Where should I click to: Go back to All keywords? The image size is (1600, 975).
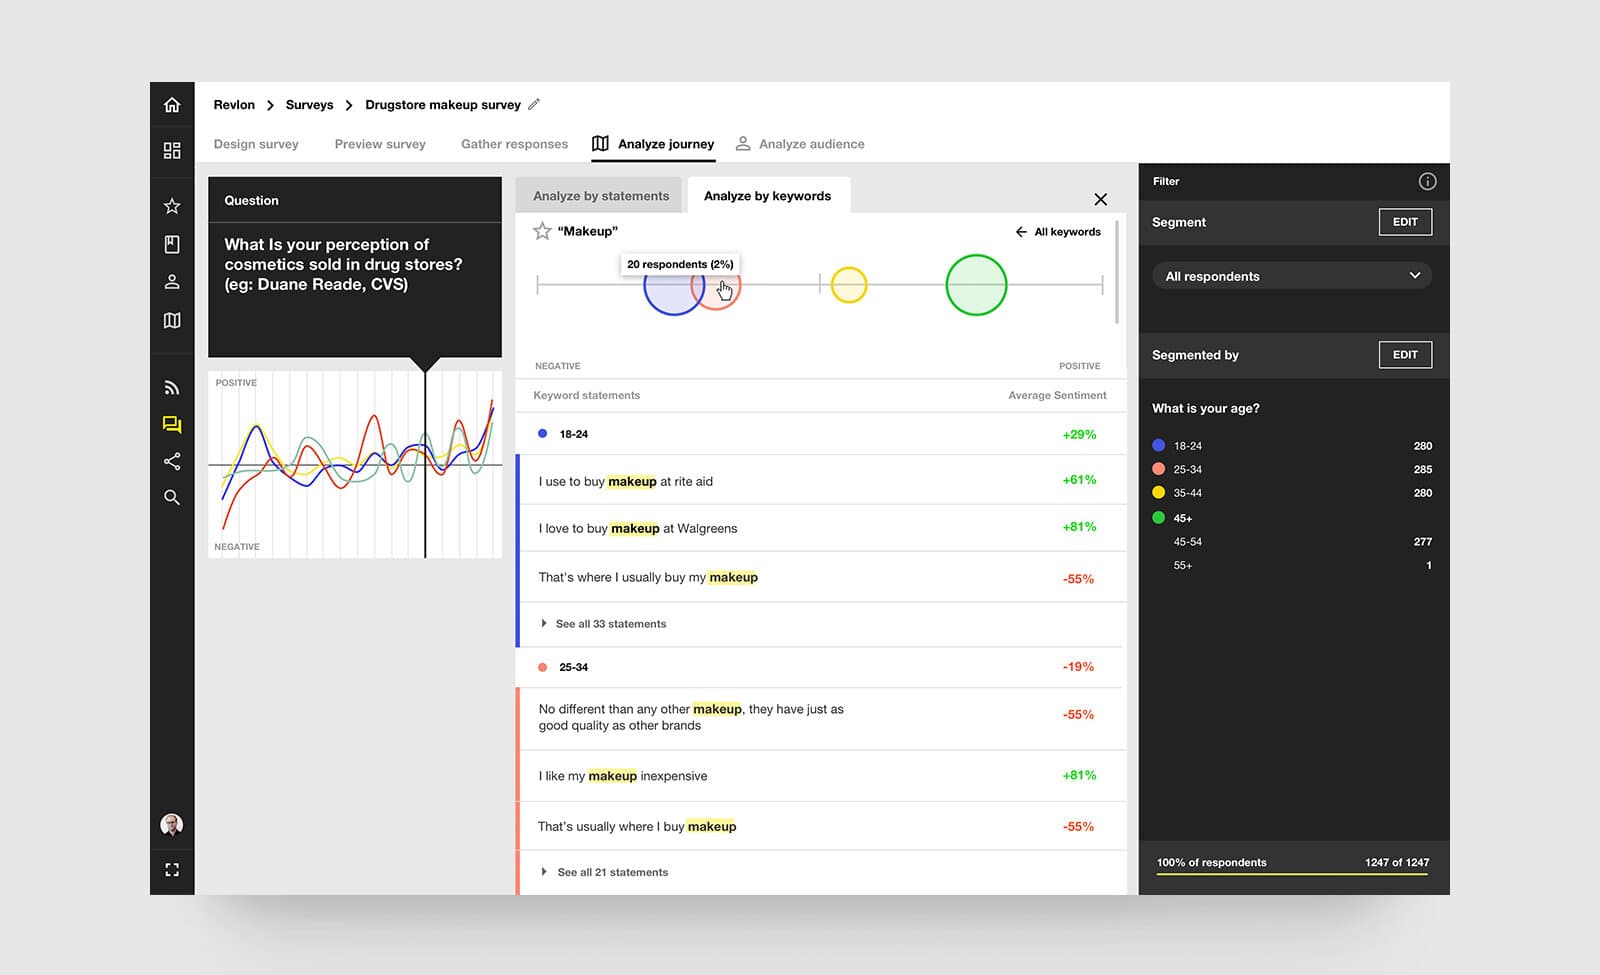click(1058, 232)
